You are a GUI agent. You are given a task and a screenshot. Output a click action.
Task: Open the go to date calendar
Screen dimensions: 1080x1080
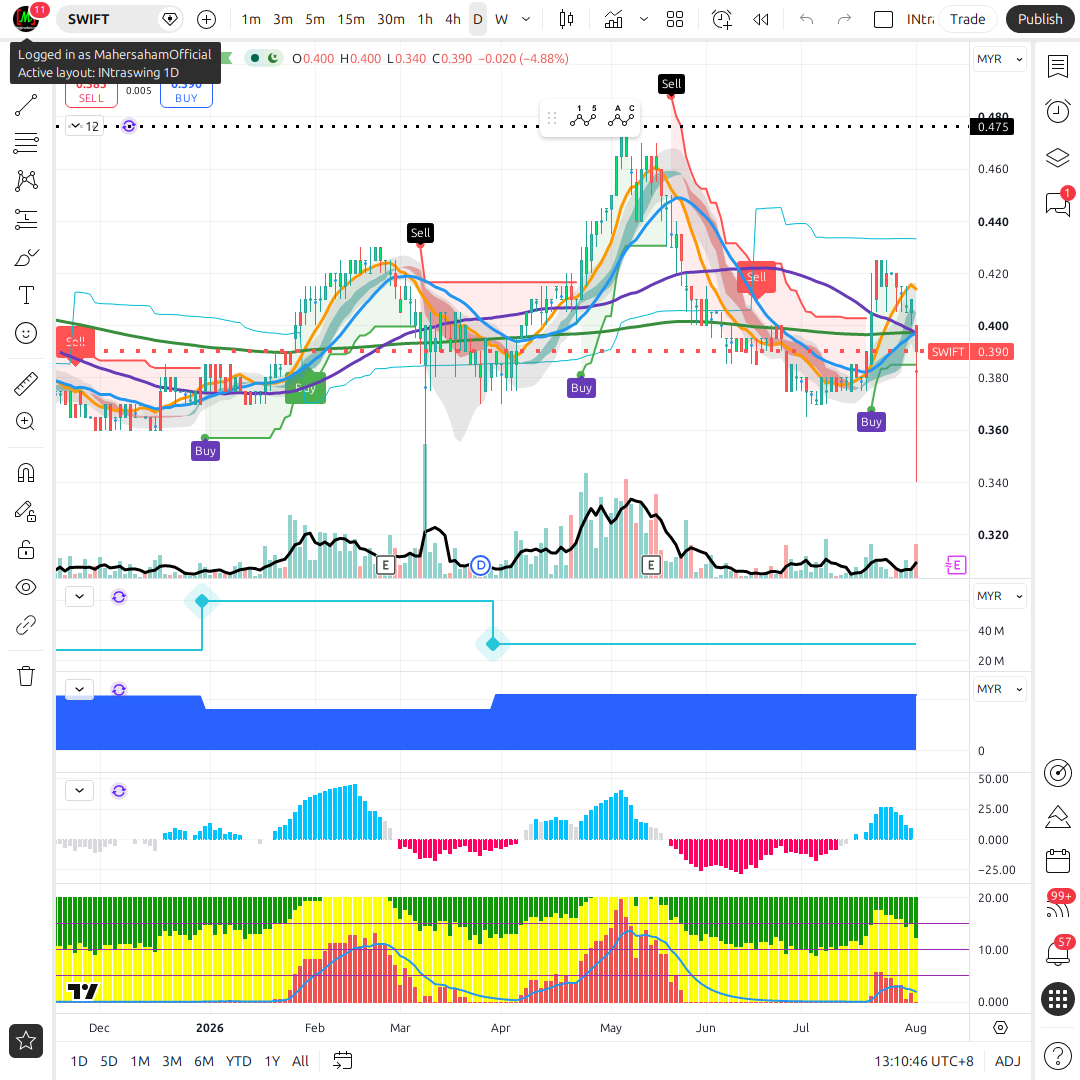click(342, 1061)
